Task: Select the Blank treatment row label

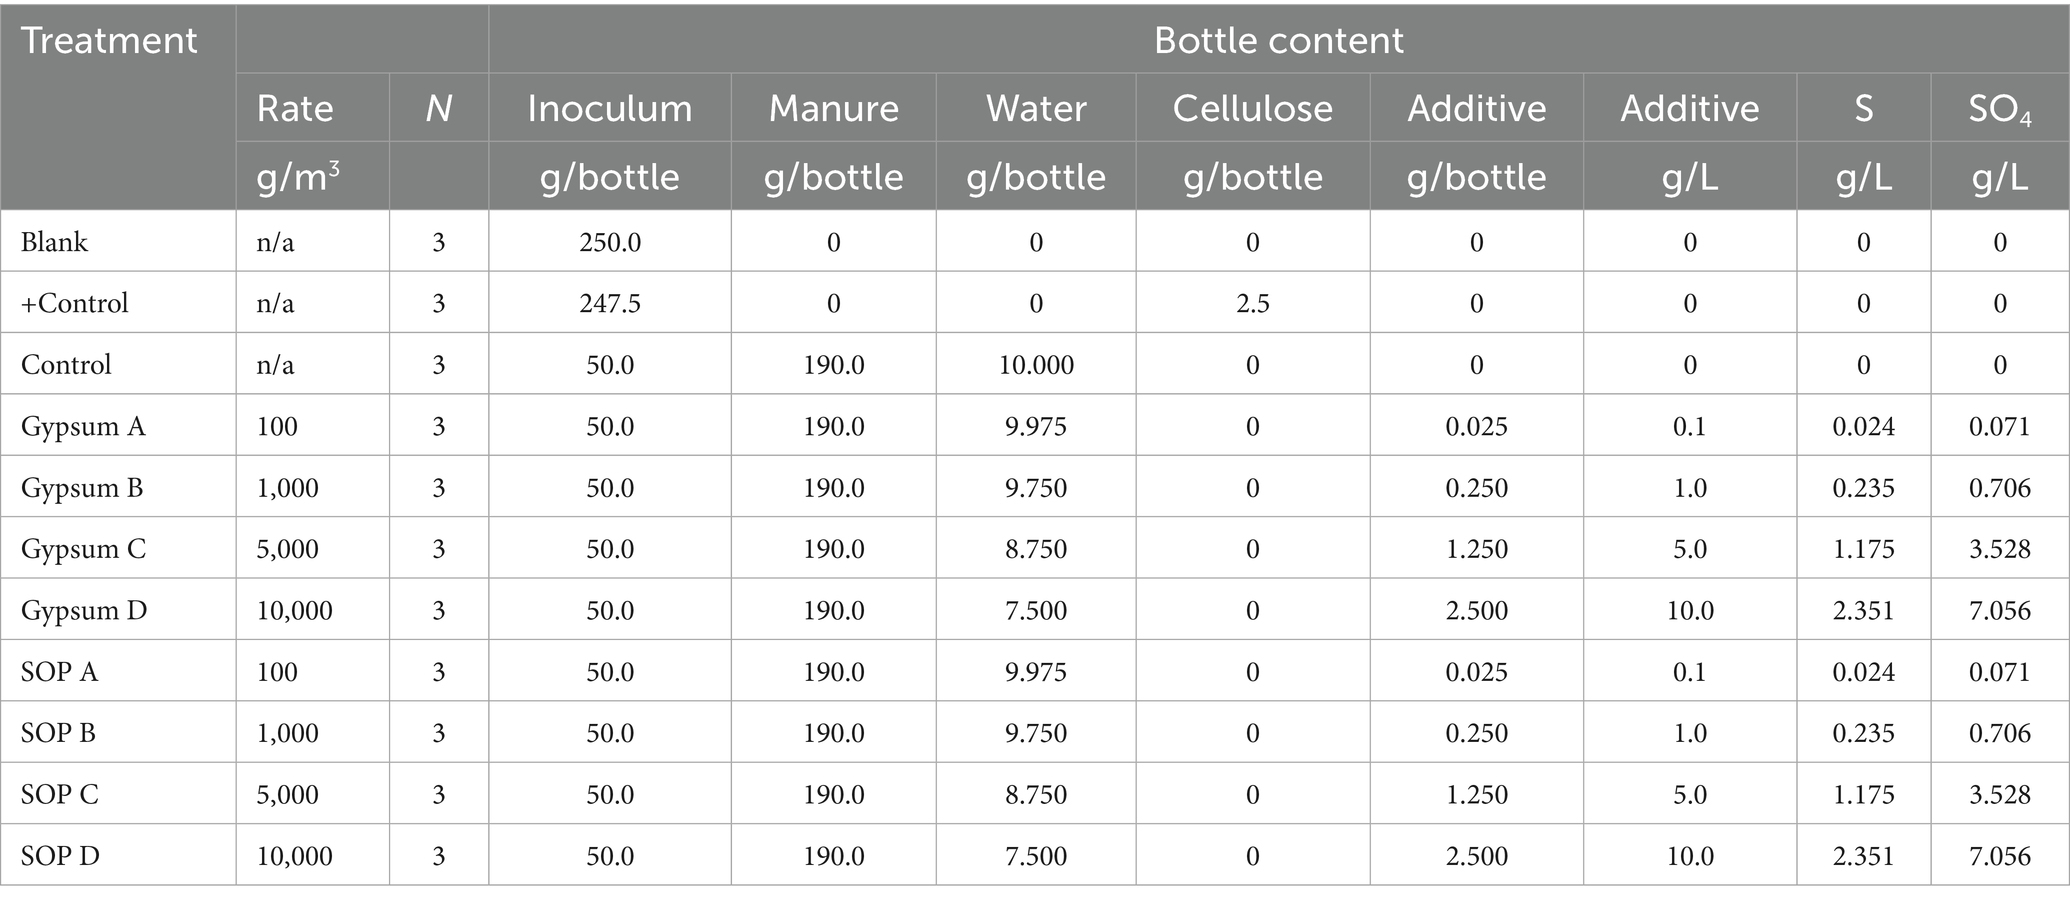Action: click(54, 242)
